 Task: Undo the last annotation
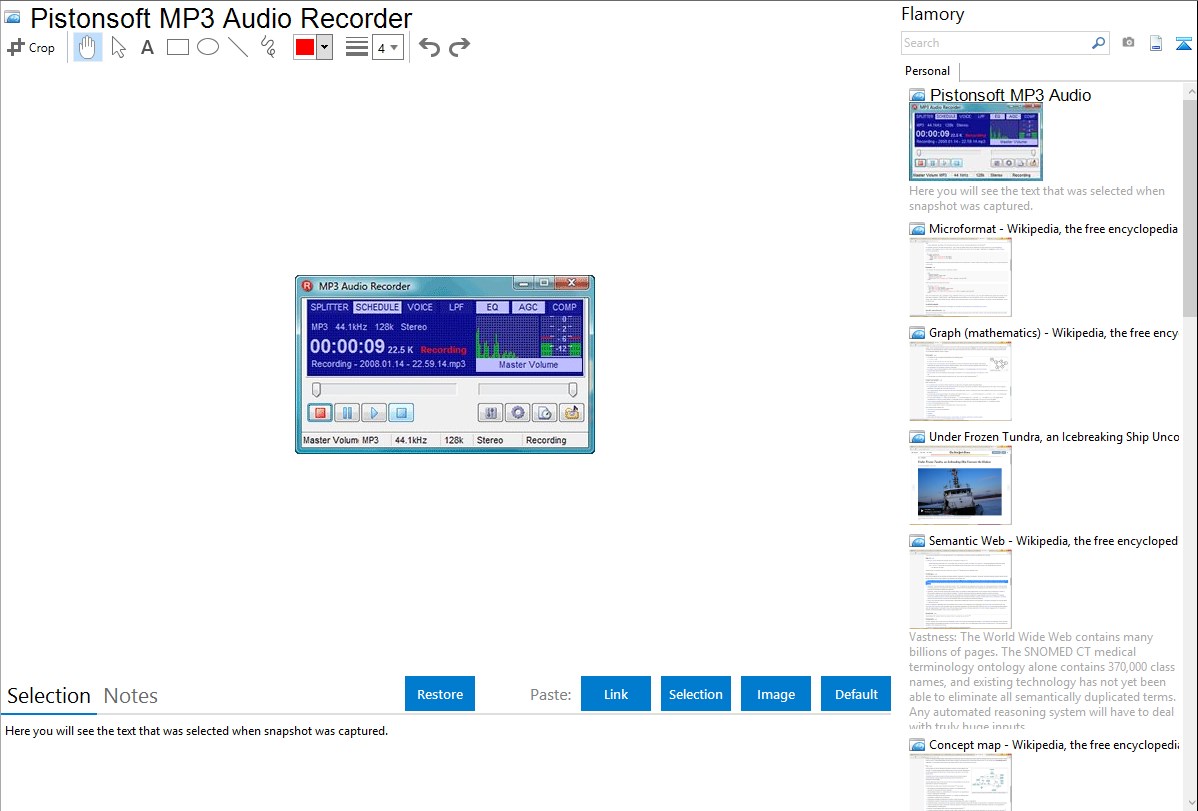[x=429, y=47]
